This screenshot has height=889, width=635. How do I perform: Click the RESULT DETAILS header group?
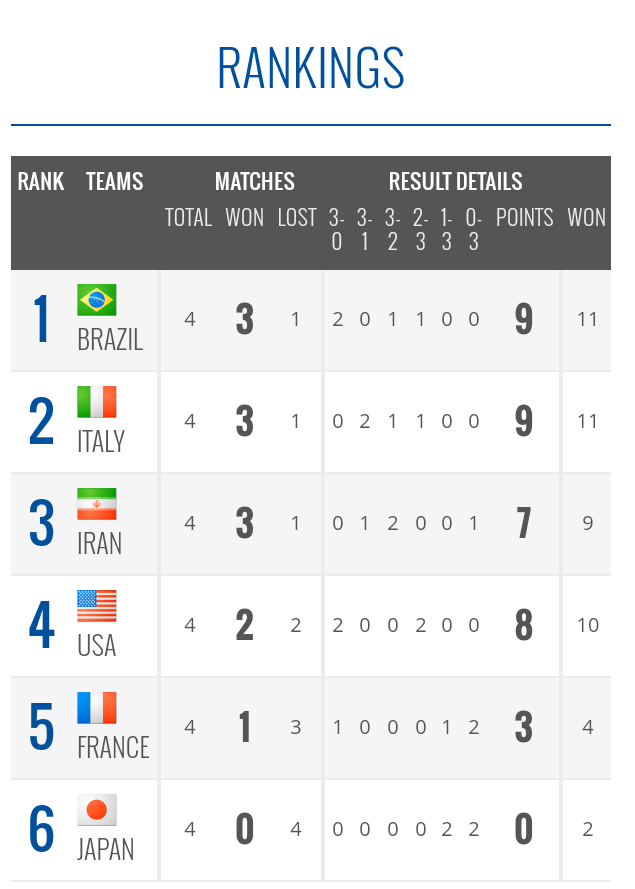pos(456,182)
